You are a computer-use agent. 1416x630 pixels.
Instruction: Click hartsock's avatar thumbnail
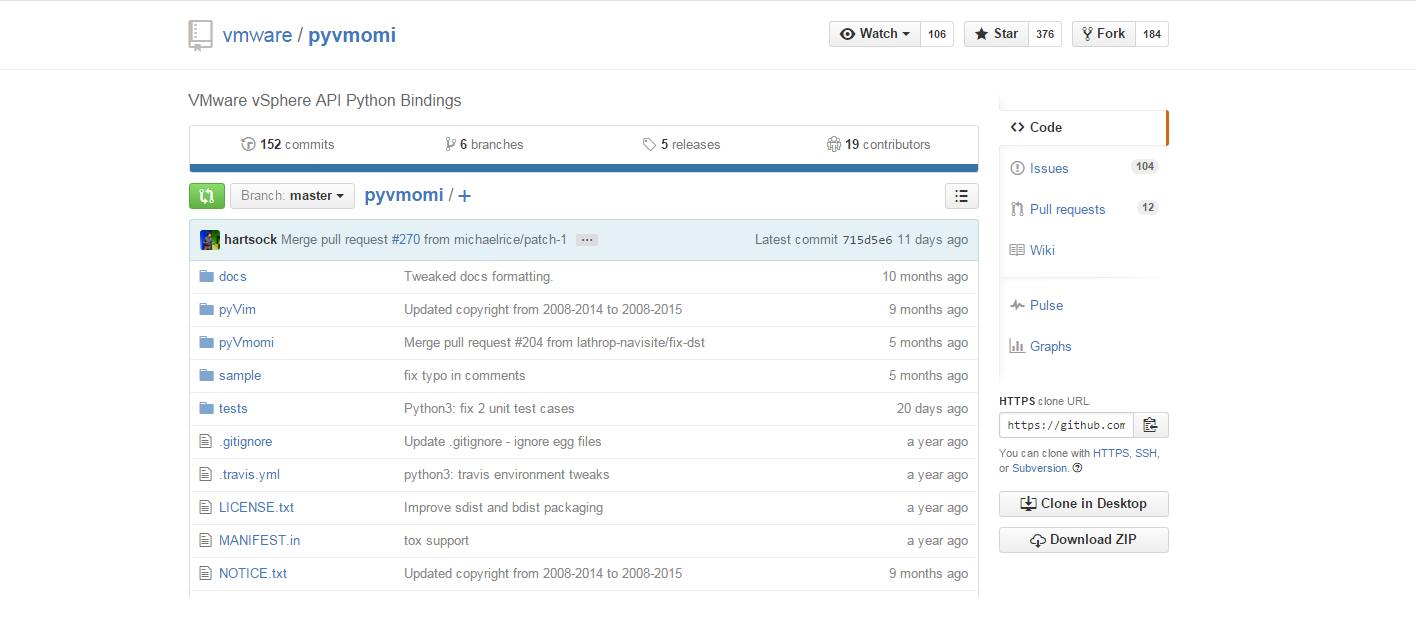210,240
